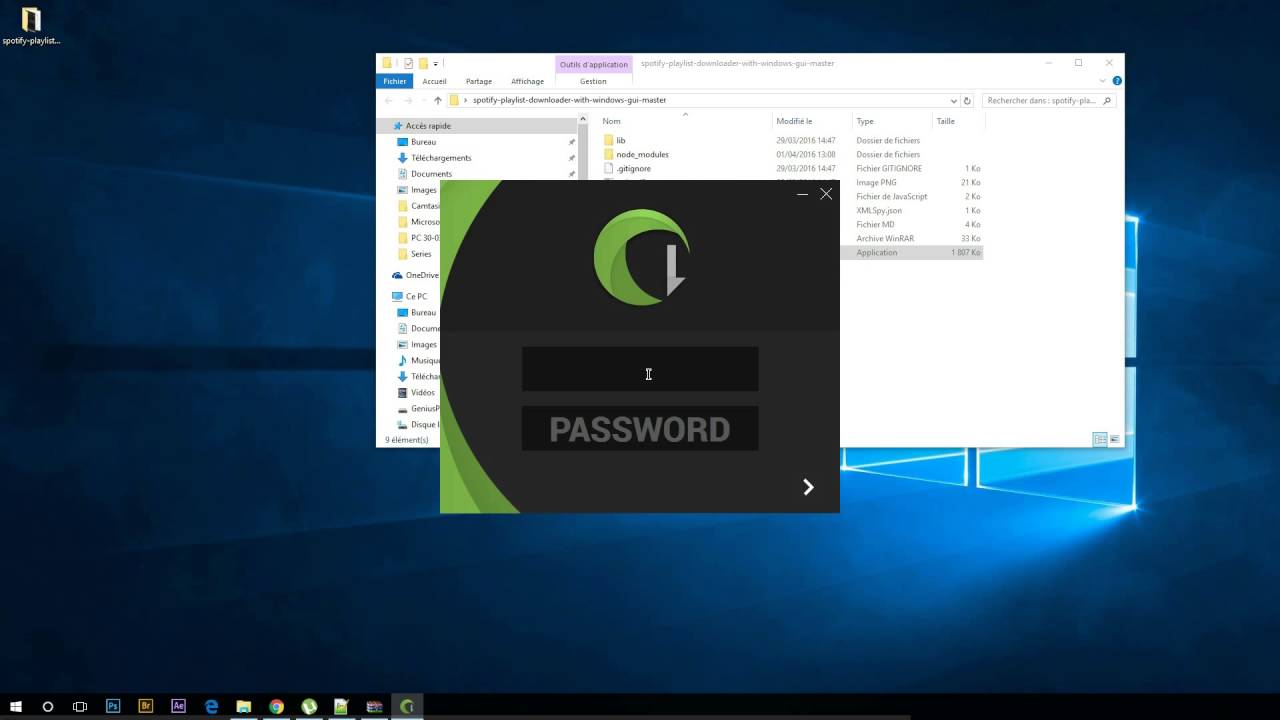
Task: Select Accès rapide in navigation pane
Action: 428,126
